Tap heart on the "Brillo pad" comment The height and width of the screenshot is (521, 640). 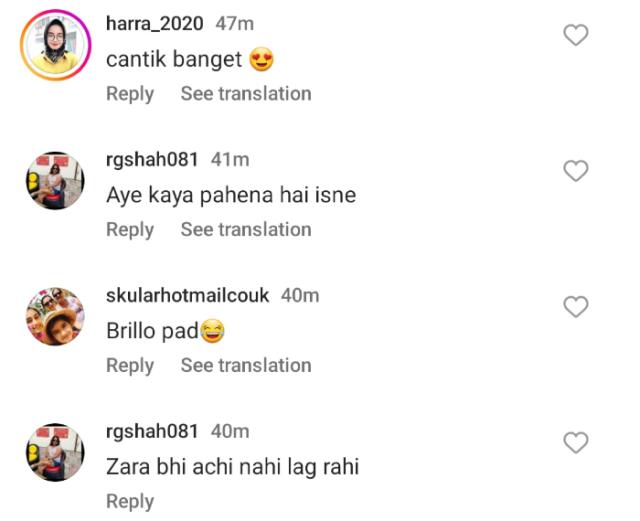576,307
